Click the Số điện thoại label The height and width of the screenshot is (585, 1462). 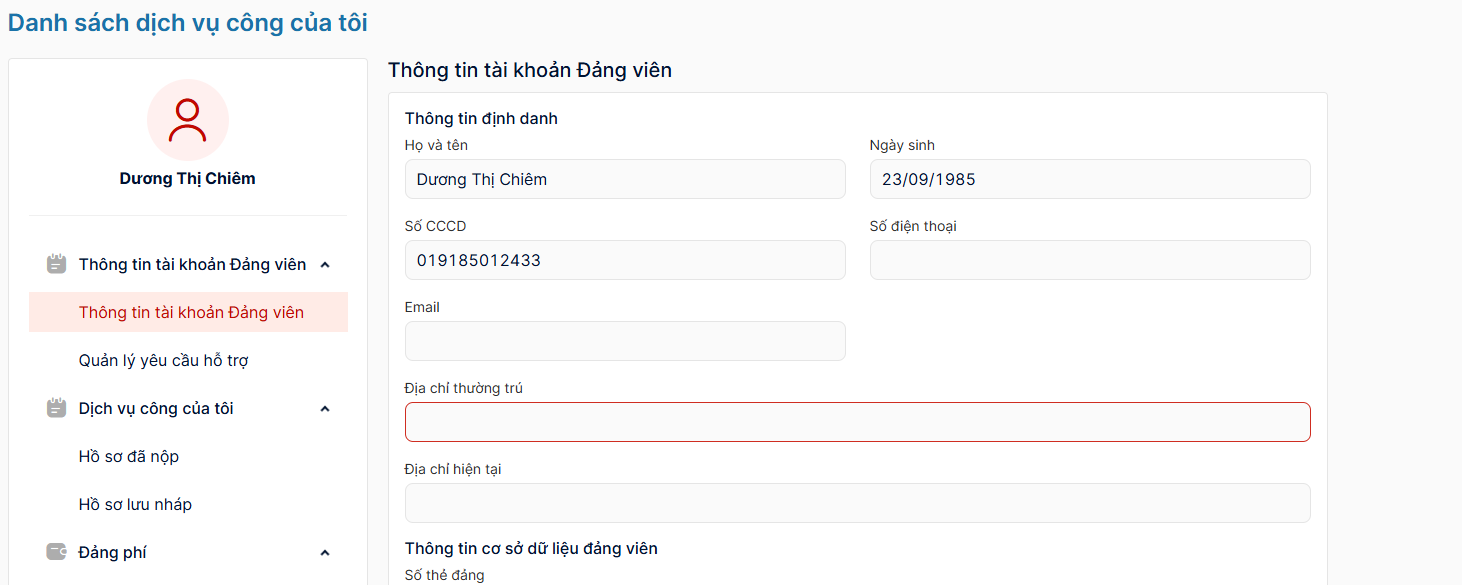(913, 226)
